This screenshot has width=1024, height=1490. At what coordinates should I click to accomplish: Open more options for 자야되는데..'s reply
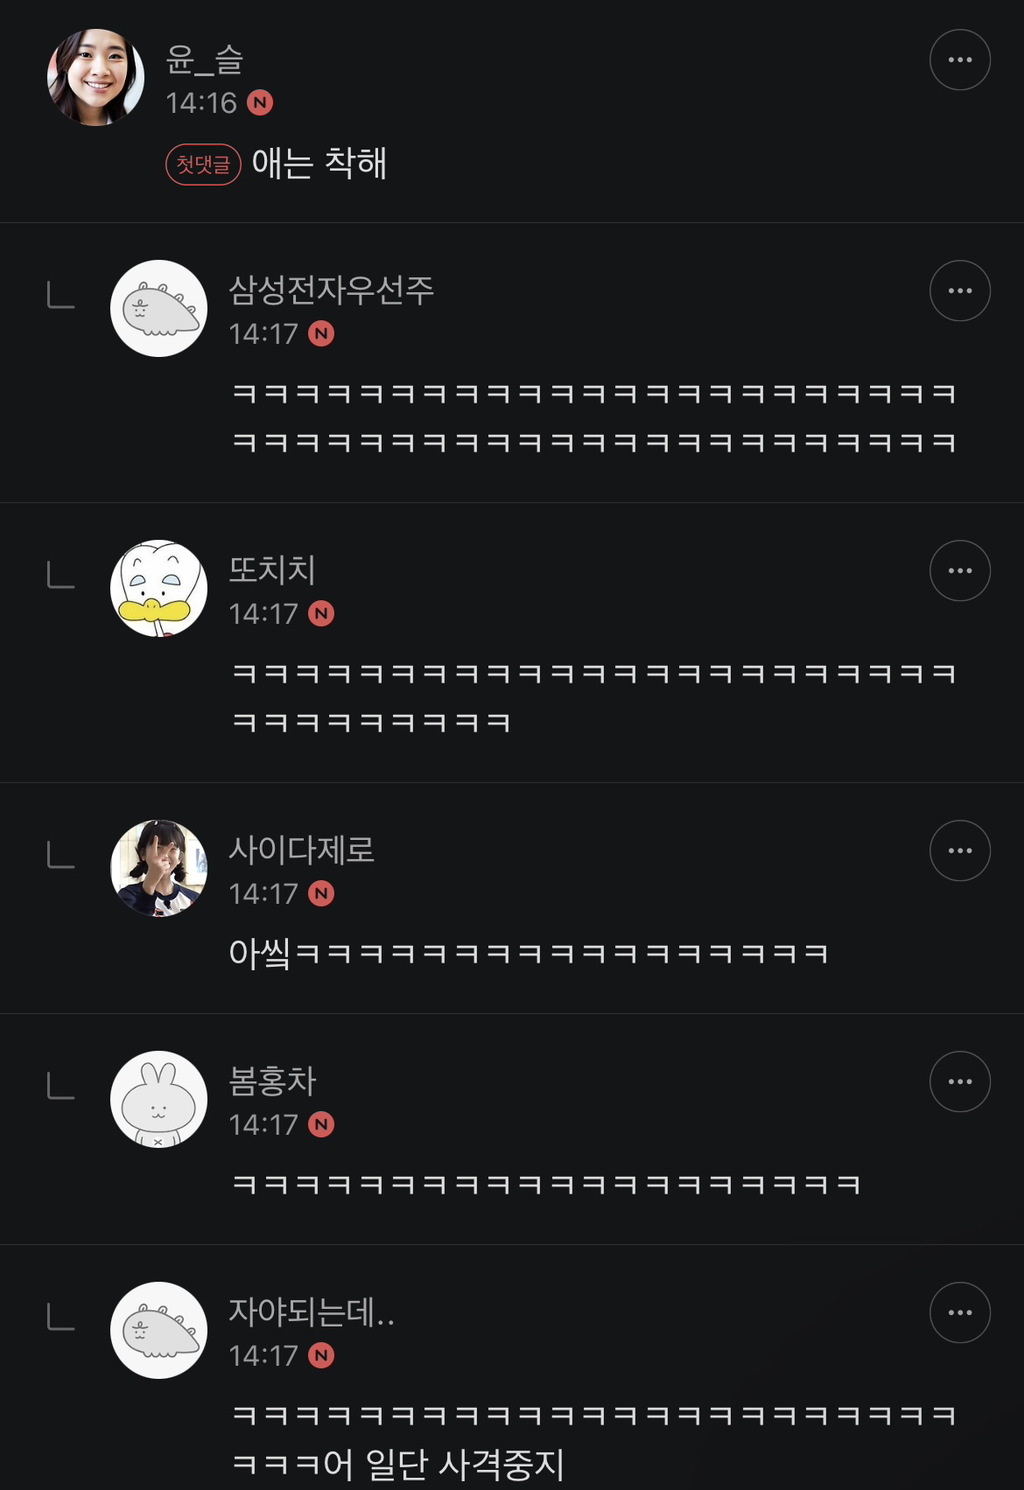tap(959, 1313)
